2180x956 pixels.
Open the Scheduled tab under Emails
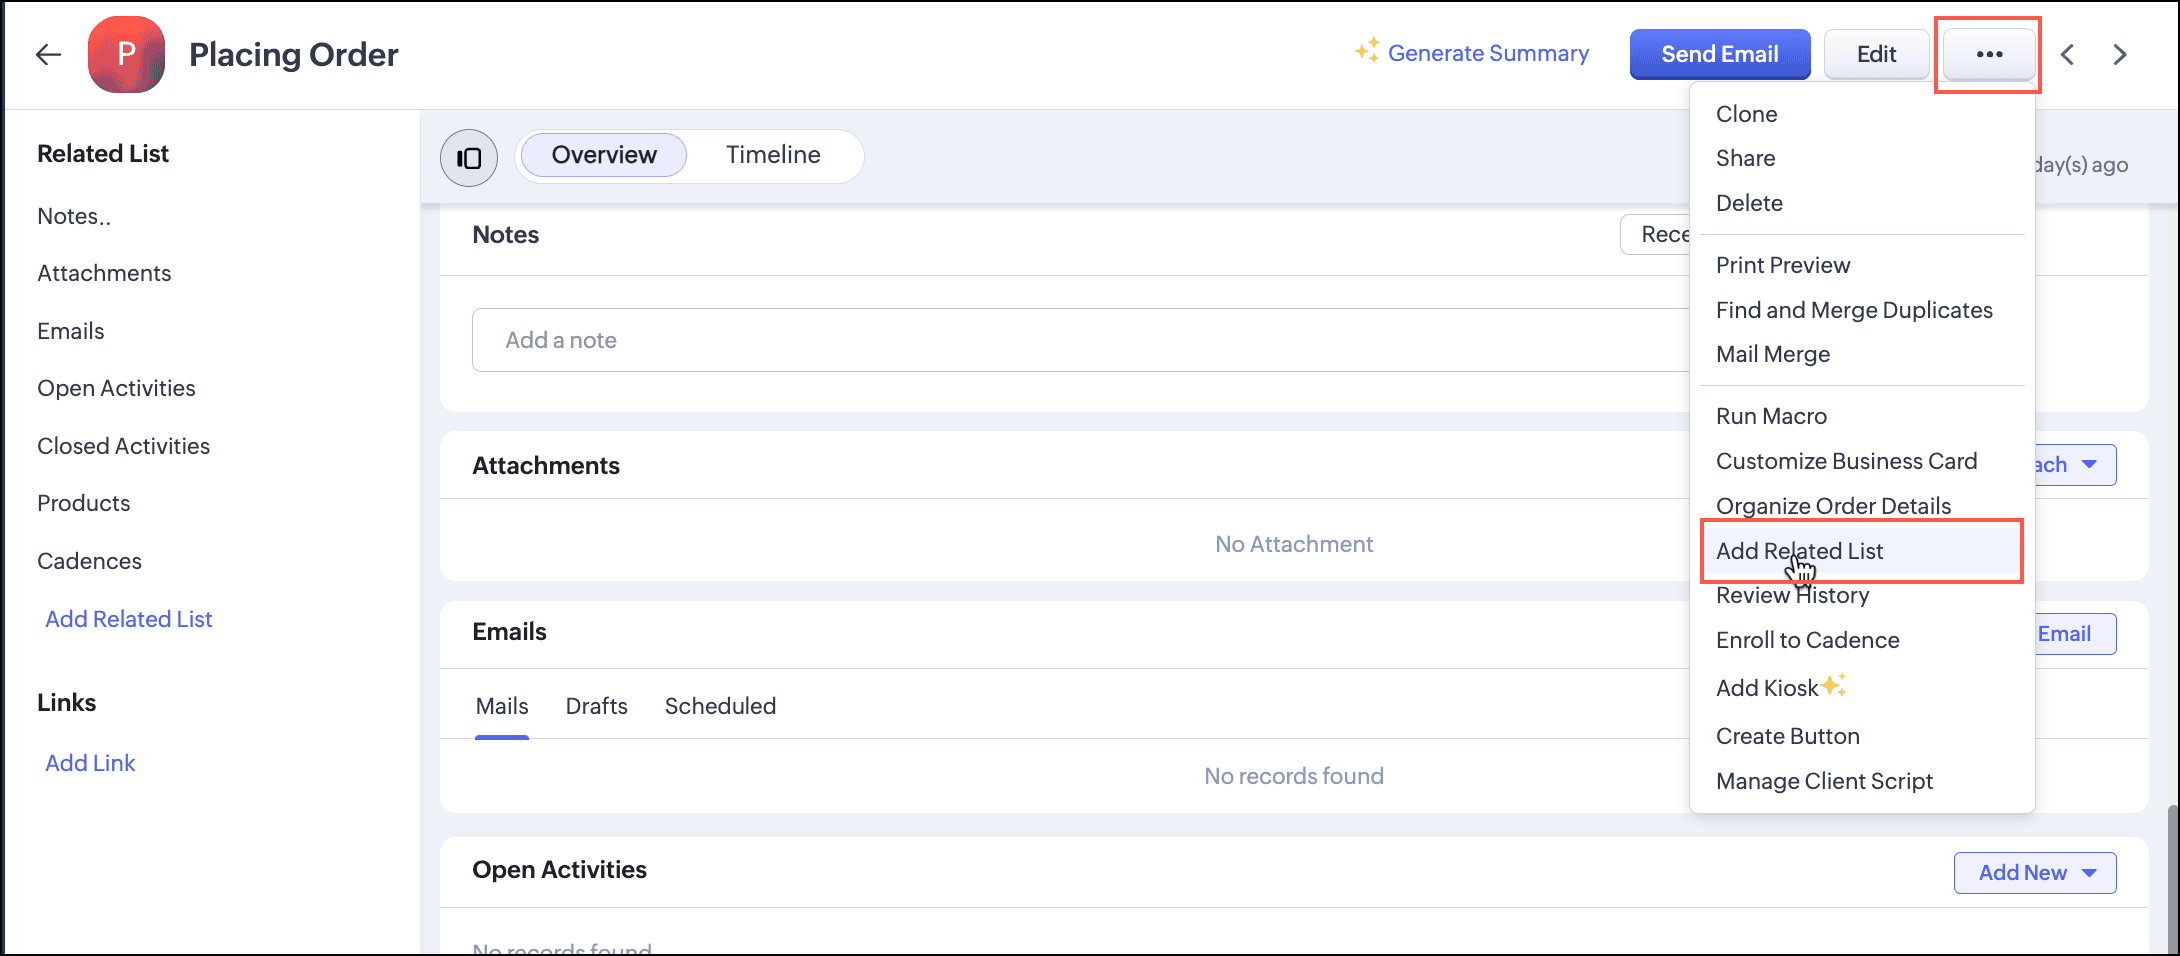[x=720, y=706]
